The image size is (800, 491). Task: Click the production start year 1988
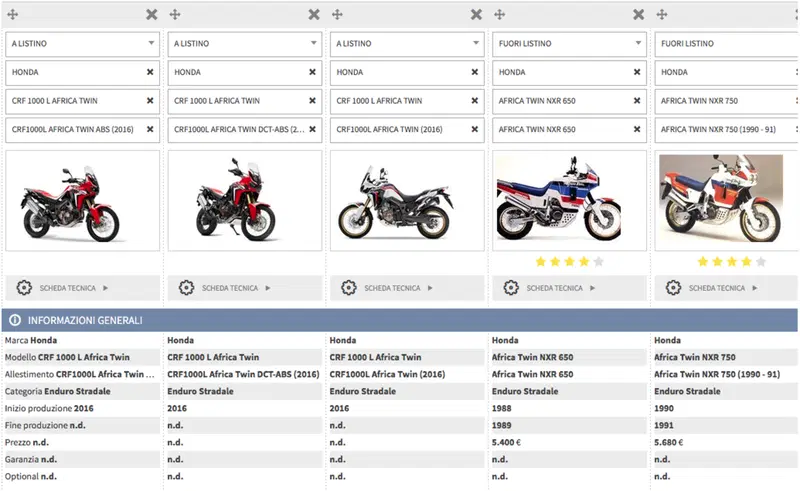pyautogui.click(x=502, y=408)
